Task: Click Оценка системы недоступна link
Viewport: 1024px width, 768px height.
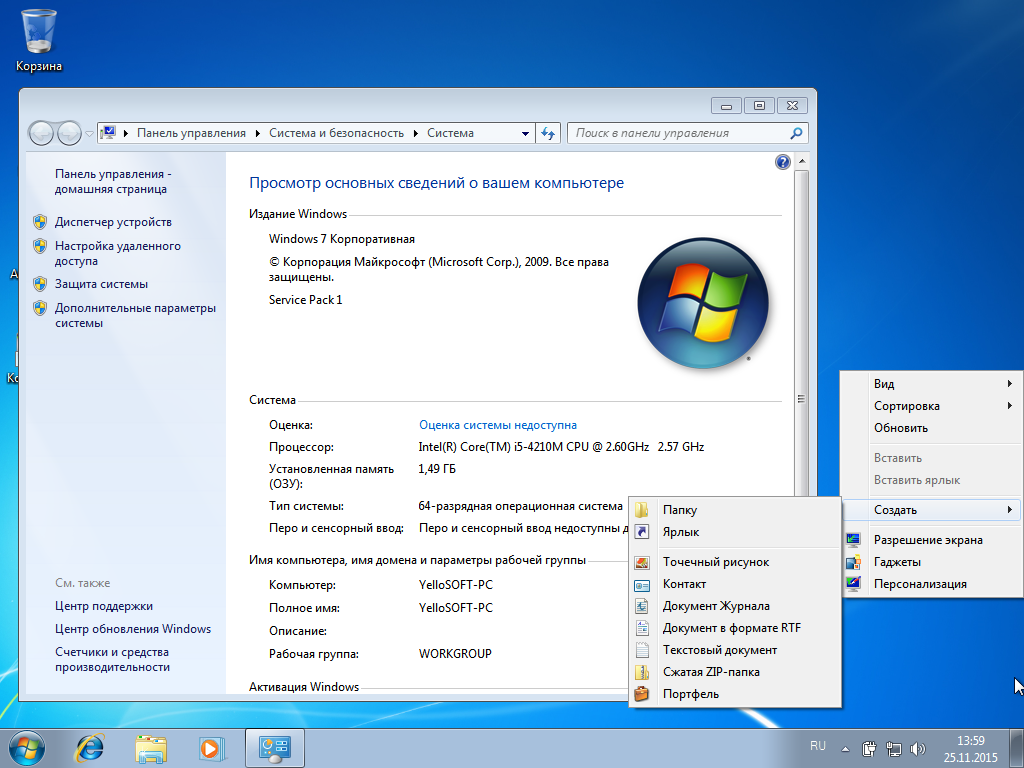Action: [x=498, y=425]
